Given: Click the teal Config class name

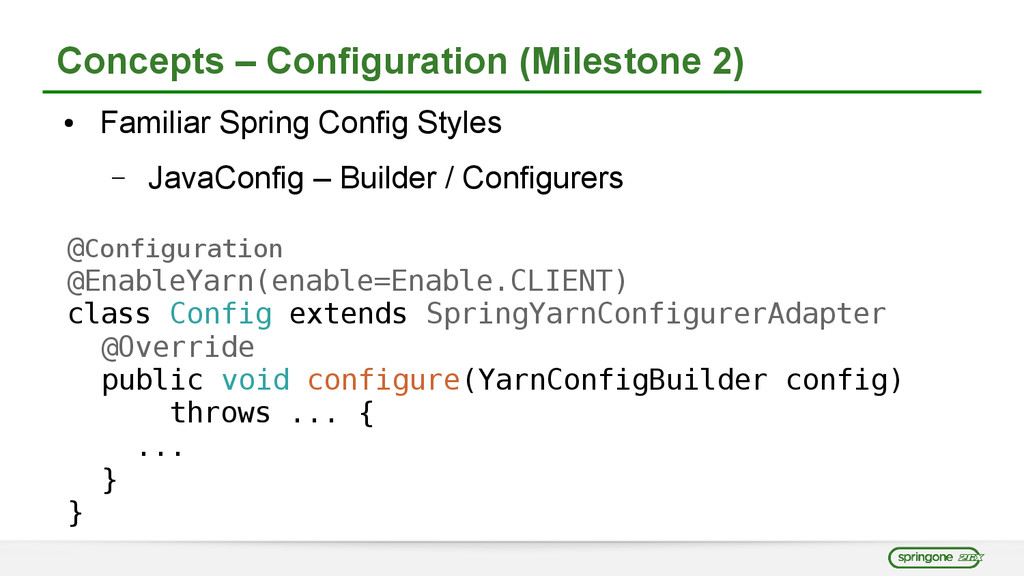Looking at the screenshot, I should point(220,314).
